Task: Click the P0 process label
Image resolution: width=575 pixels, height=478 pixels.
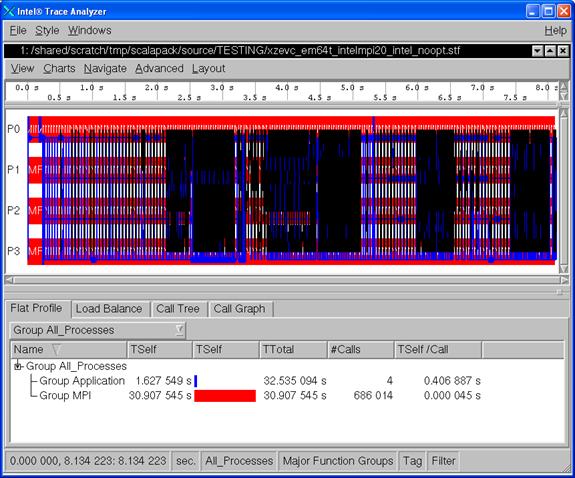Action: tap(14, 129)
